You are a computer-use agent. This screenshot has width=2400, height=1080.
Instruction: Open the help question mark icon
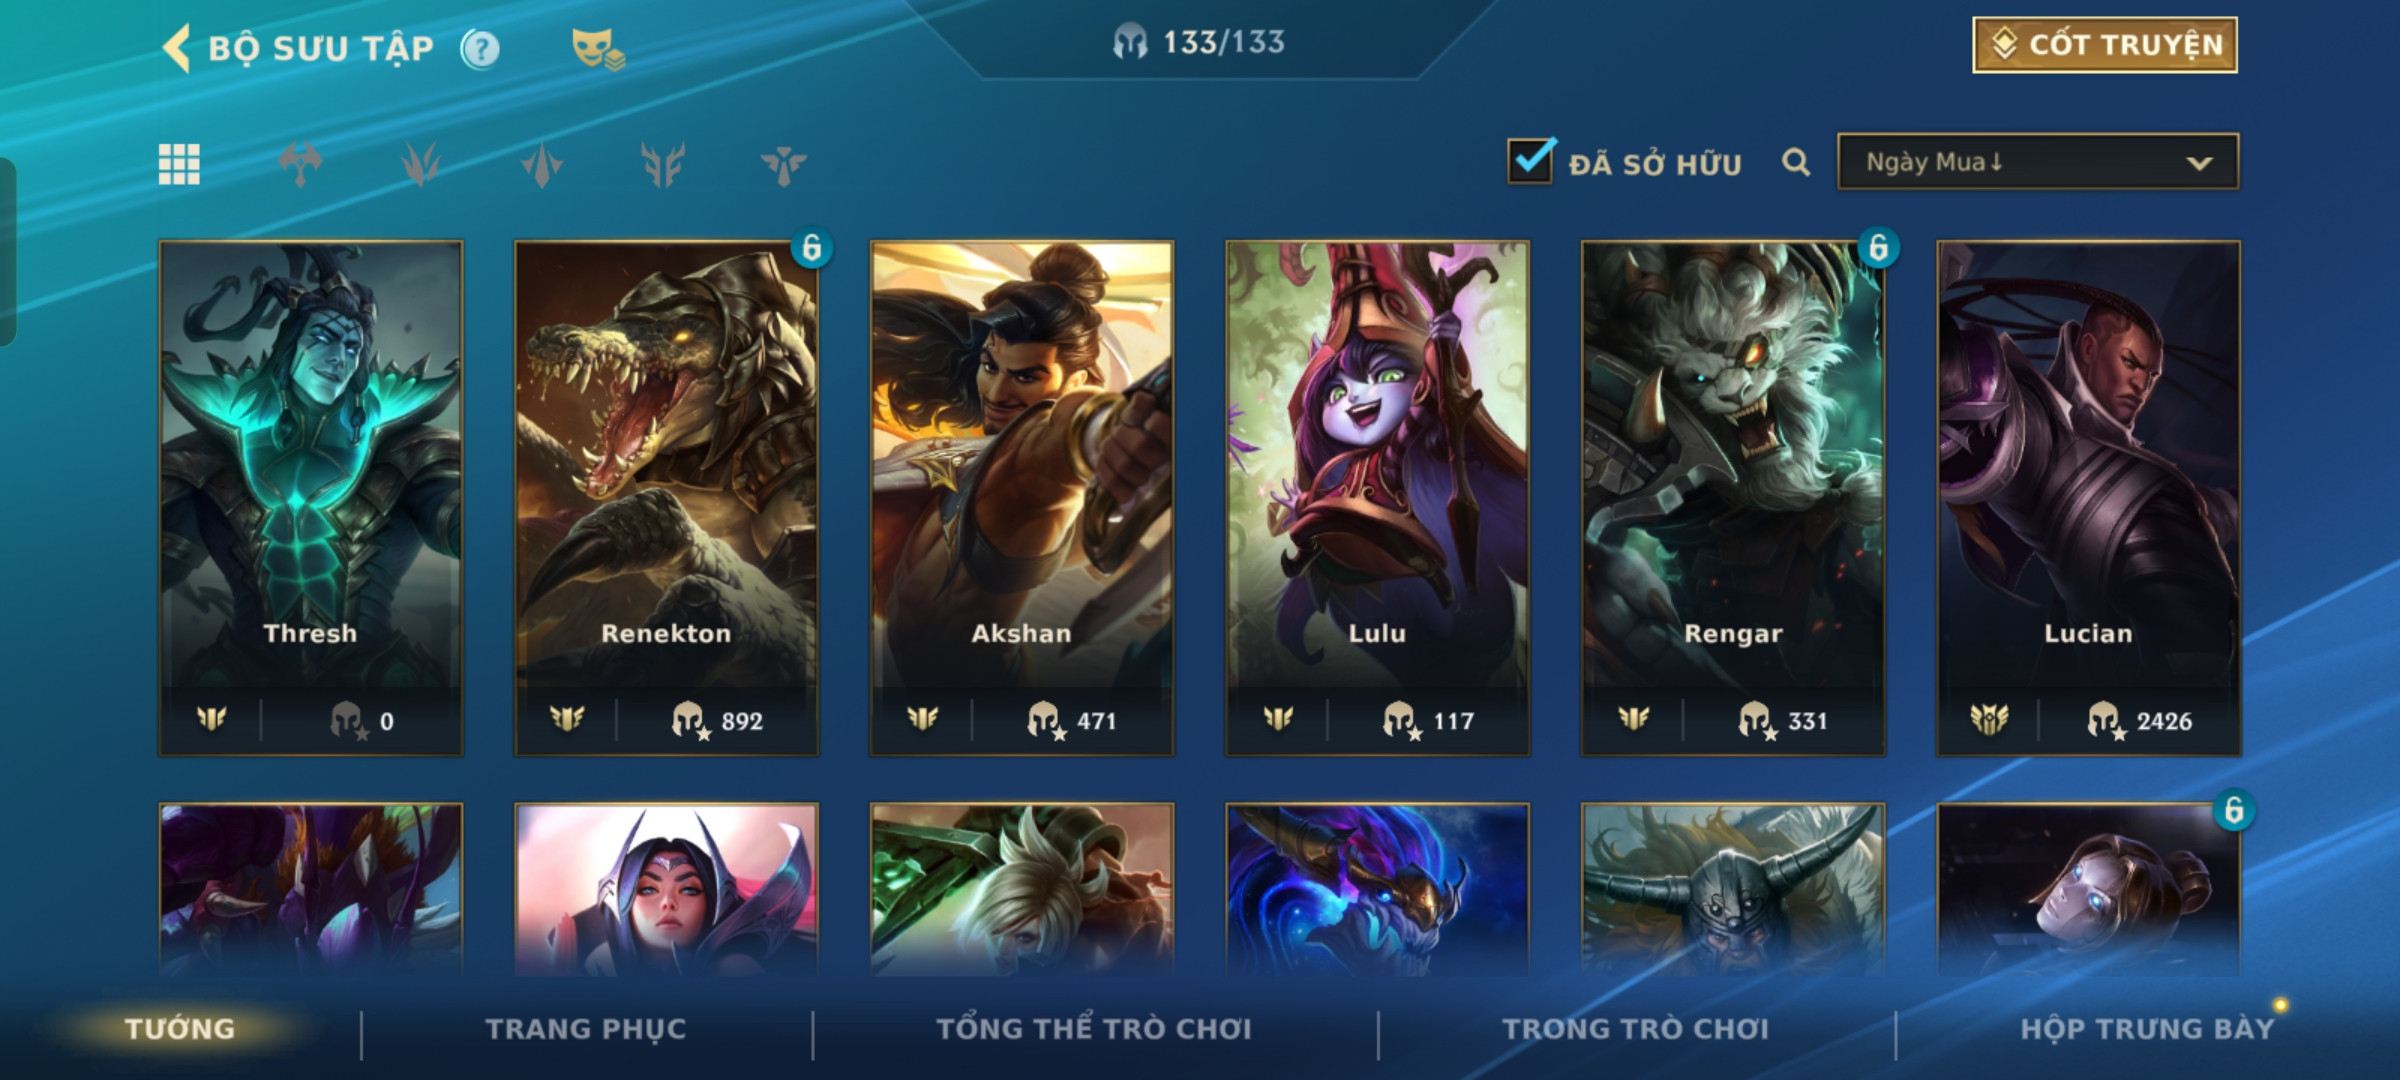coord(480,48)
